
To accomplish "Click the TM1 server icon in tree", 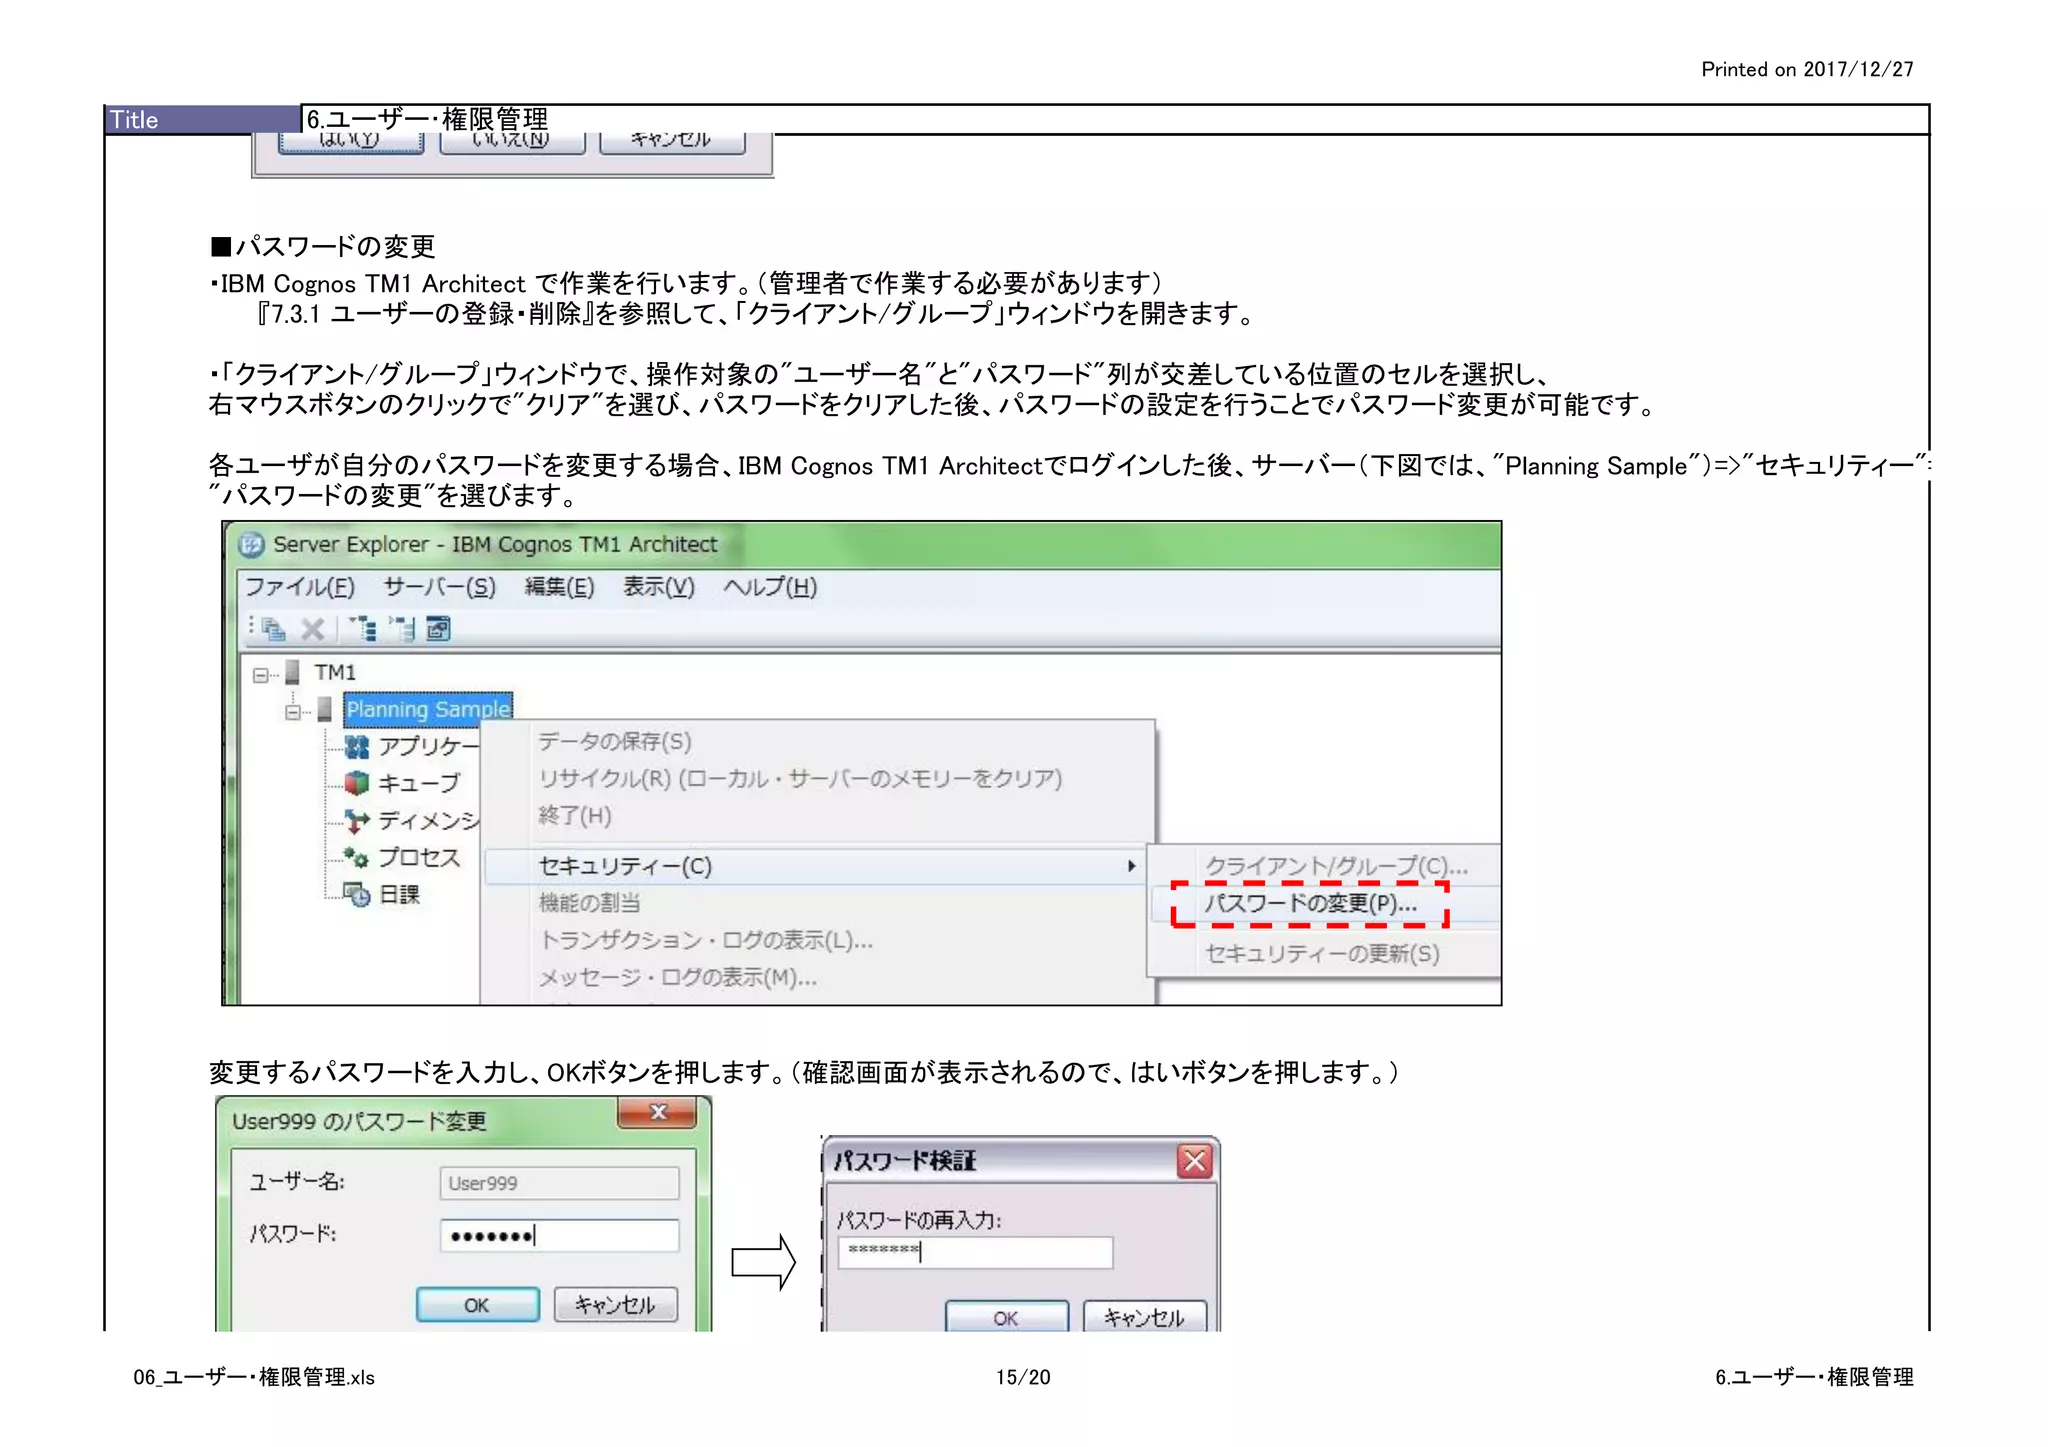I will (293, 672).
